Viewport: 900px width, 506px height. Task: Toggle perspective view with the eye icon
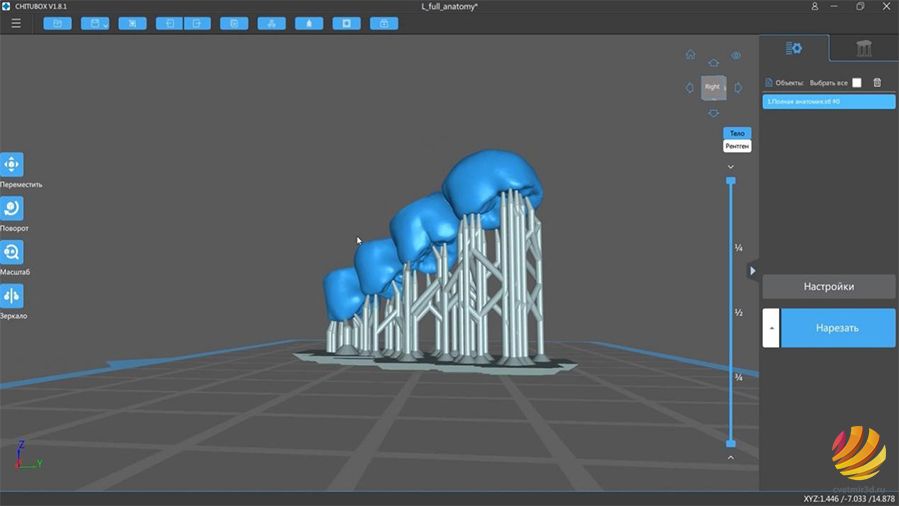pos(736,56)
